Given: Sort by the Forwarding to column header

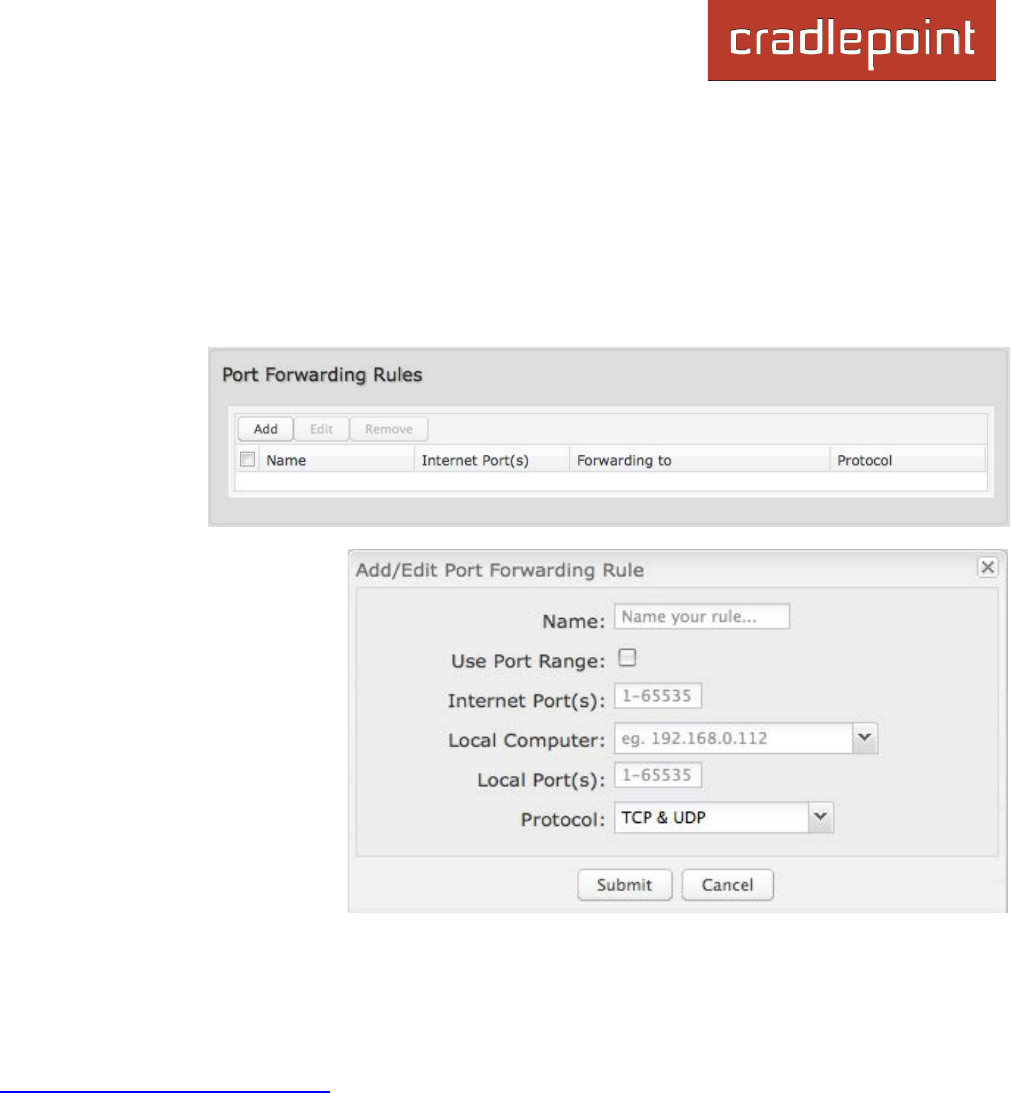Looking at the screenshot, I should [x=699, y=460].
